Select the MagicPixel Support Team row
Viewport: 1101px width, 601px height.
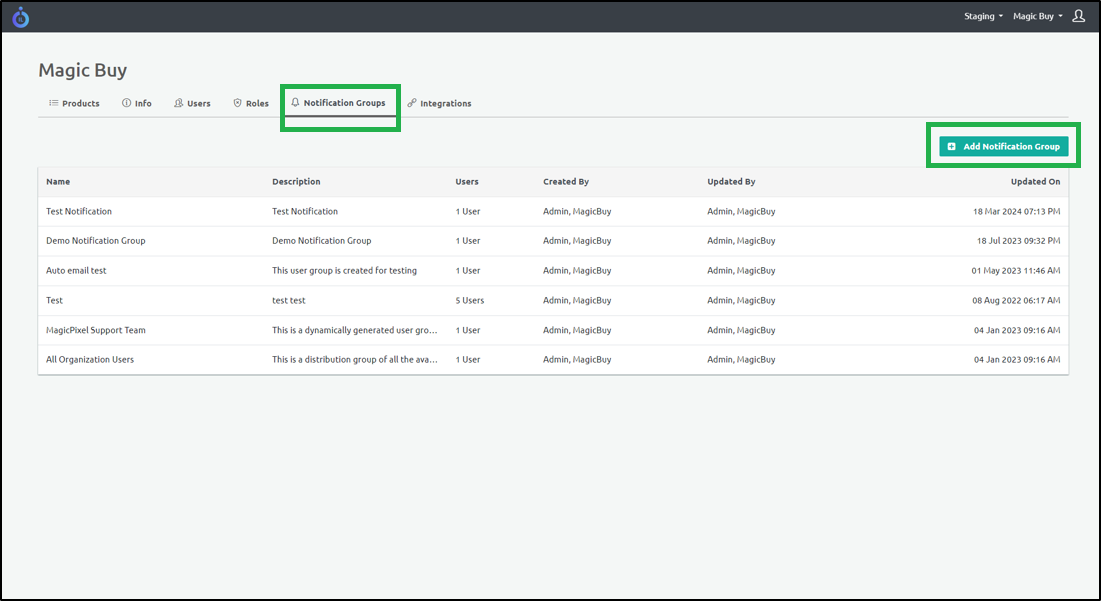[96, 330]
